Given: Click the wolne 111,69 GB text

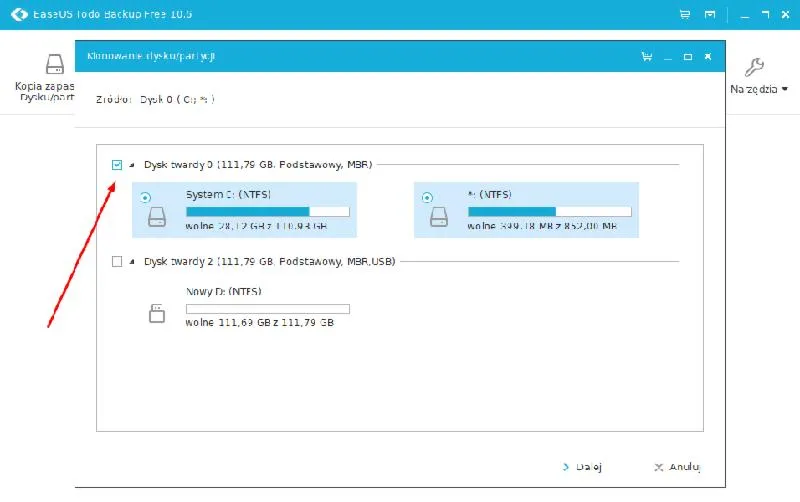Looking at the screenshot, I should click(260, 323).
